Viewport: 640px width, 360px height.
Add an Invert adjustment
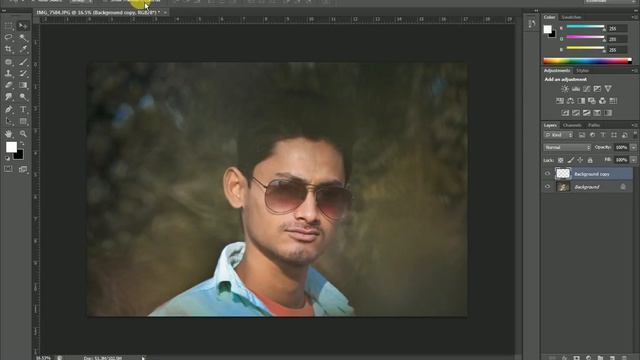565,113
